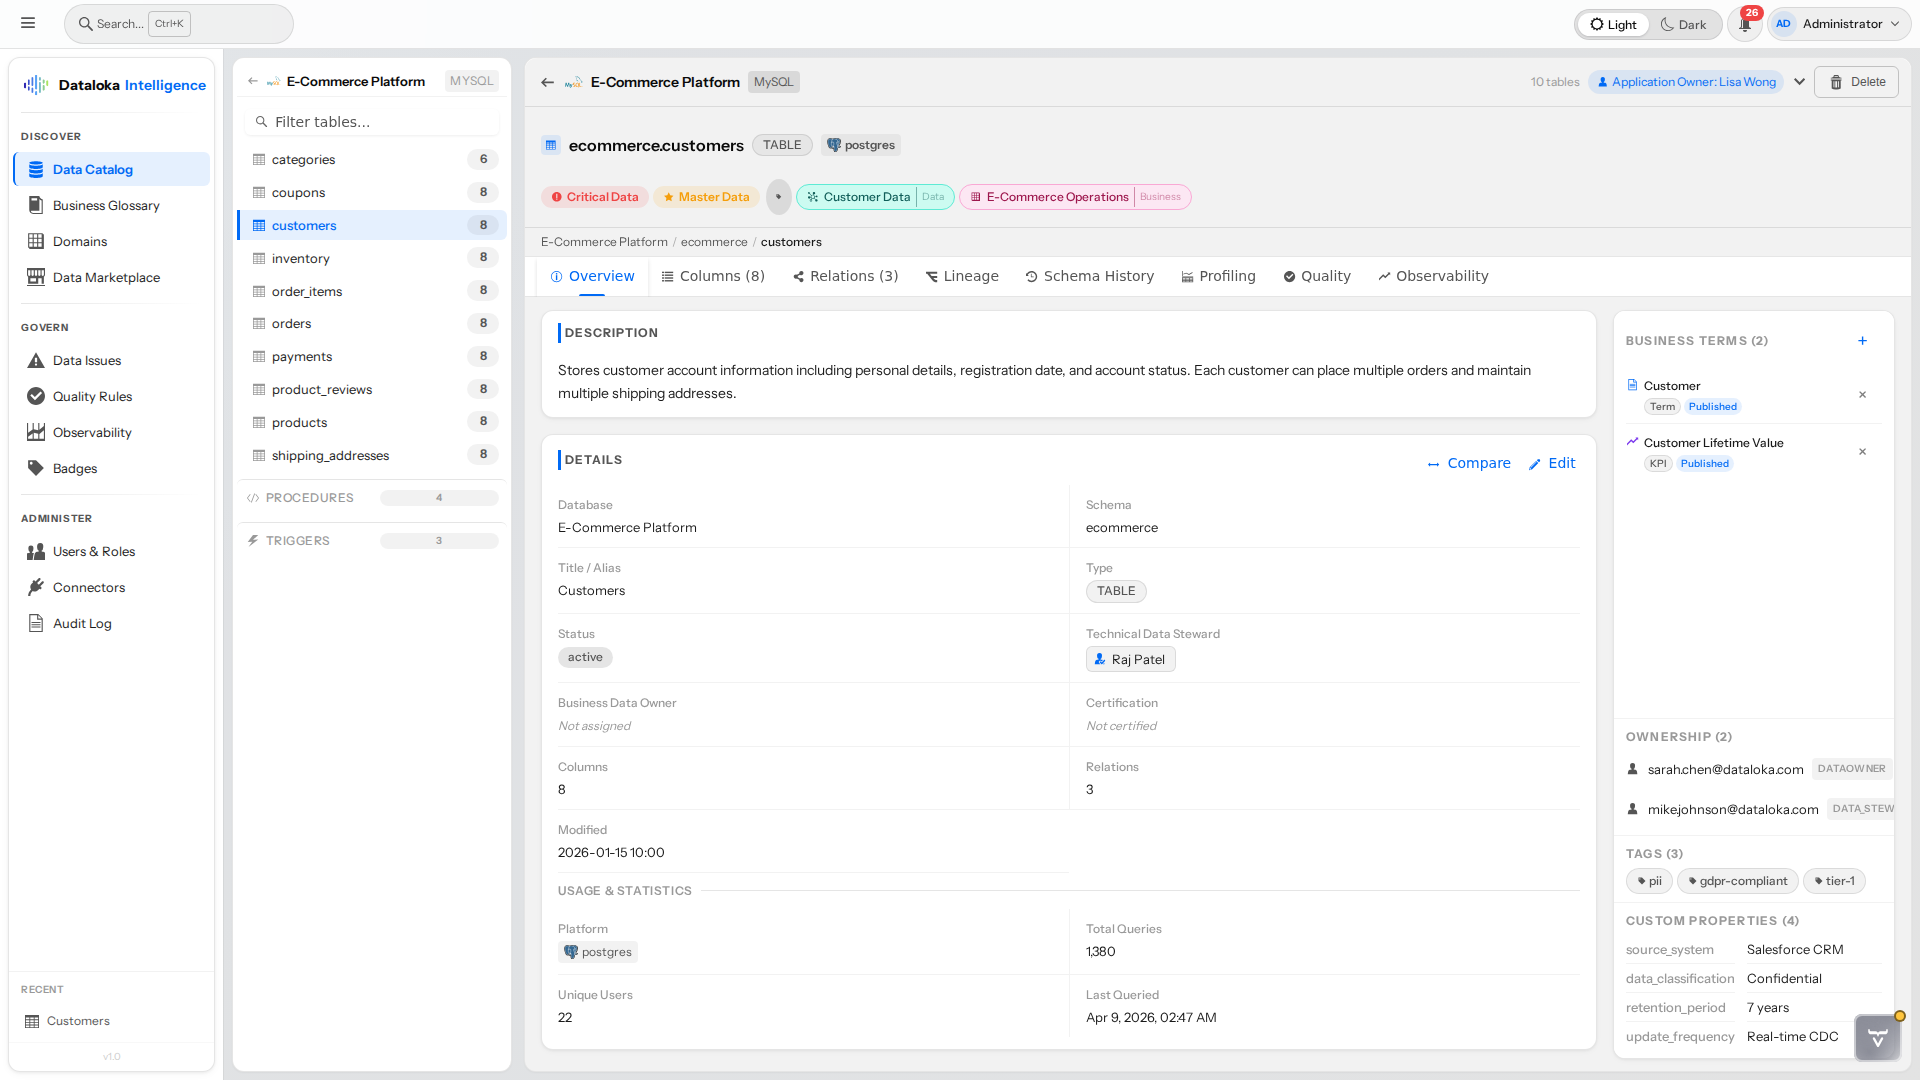Open notifications showing 26 alerts
Viewport: 1920px width, 1080px height.
coord(1744,23)
